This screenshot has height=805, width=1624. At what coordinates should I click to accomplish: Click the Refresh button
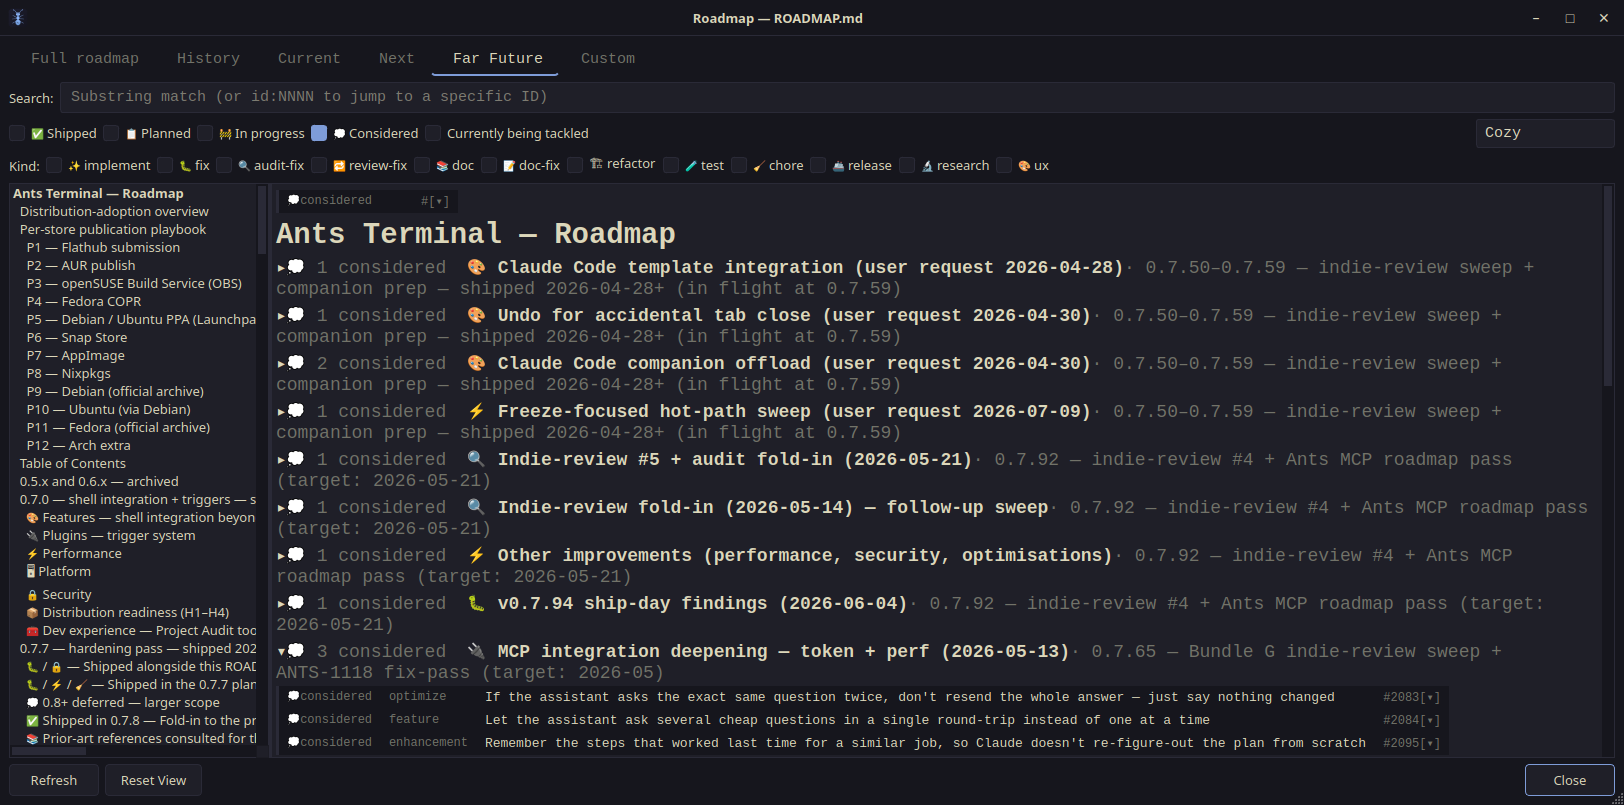(54, 780)
